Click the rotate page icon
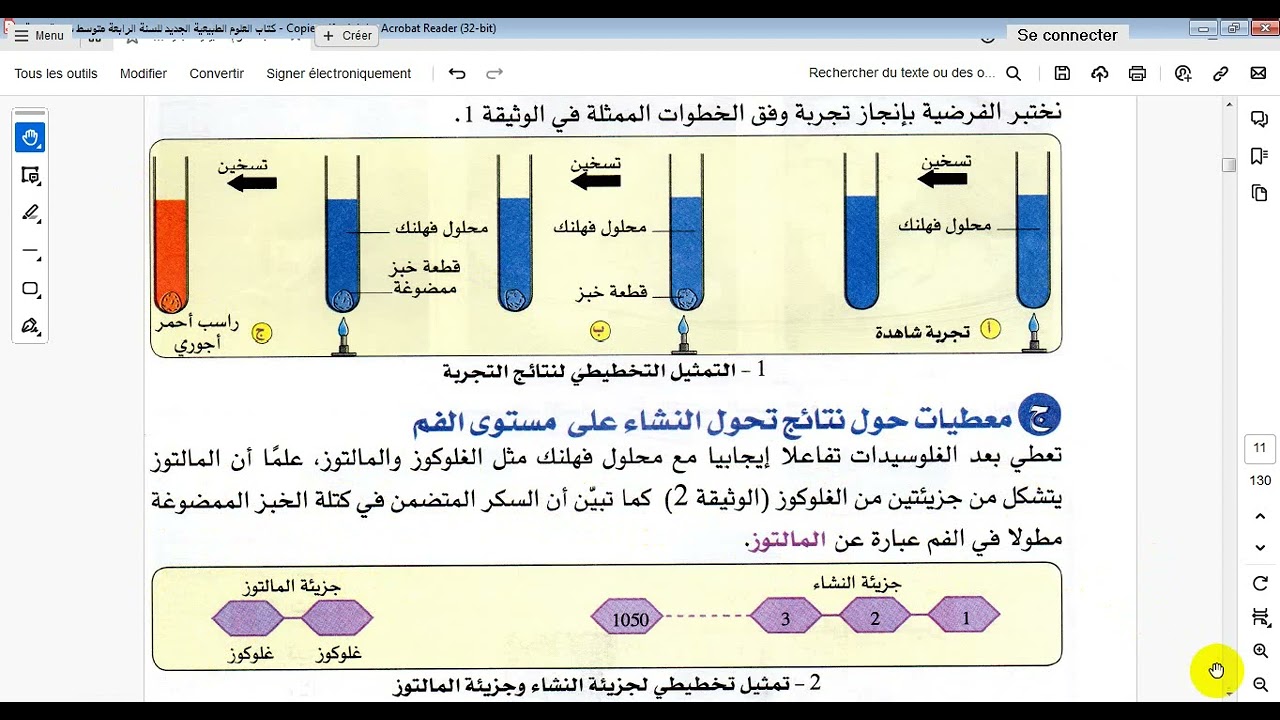 (x=1260, y=583)
